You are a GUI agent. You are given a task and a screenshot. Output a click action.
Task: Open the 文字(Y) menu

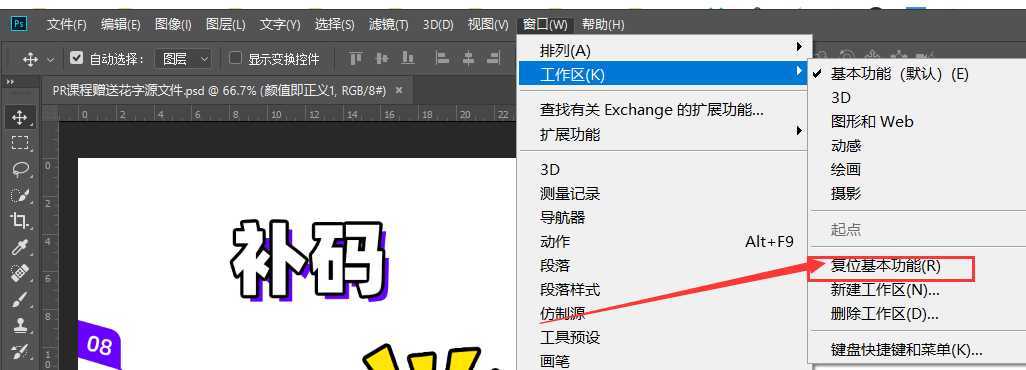[x=279, y=25]
